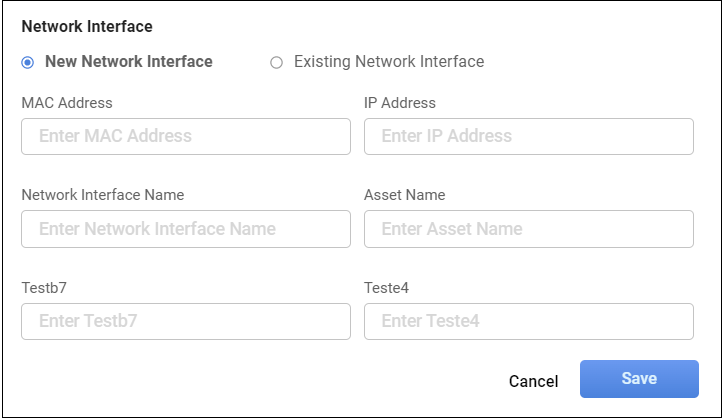Click the "Existing Network Interface" label text
Image resolution: width=722 pixels, height=419 pixels.
coord(389,62)
